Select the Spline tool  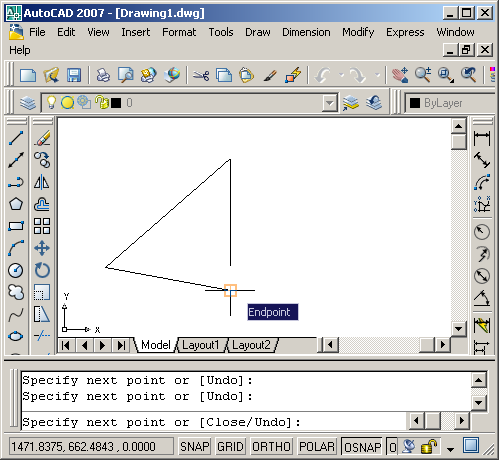[x=16, y=314]
